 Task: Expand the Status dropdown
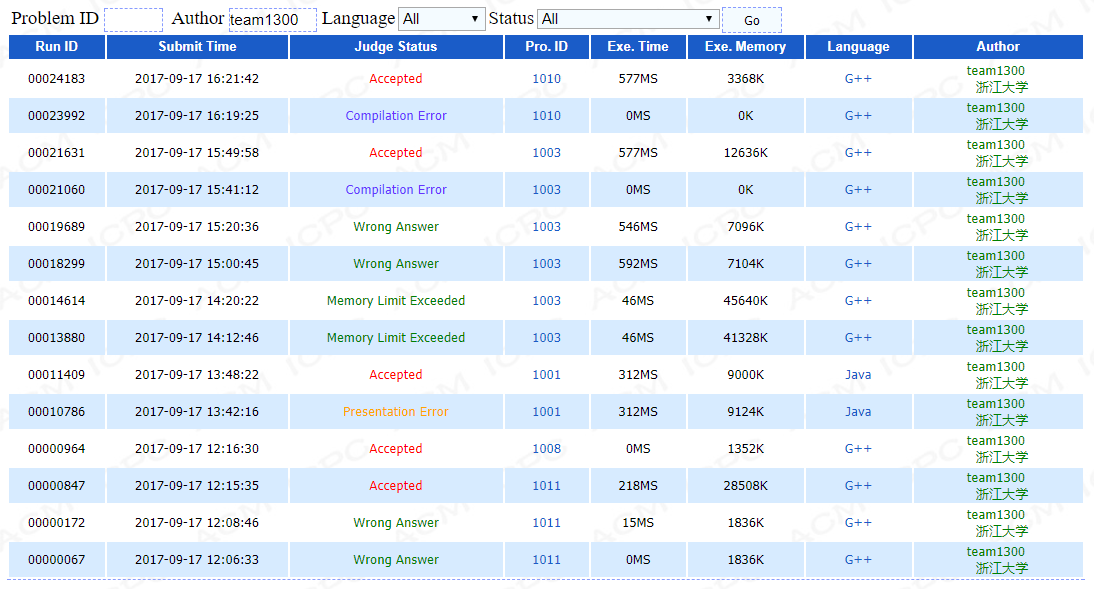(627, 19)
